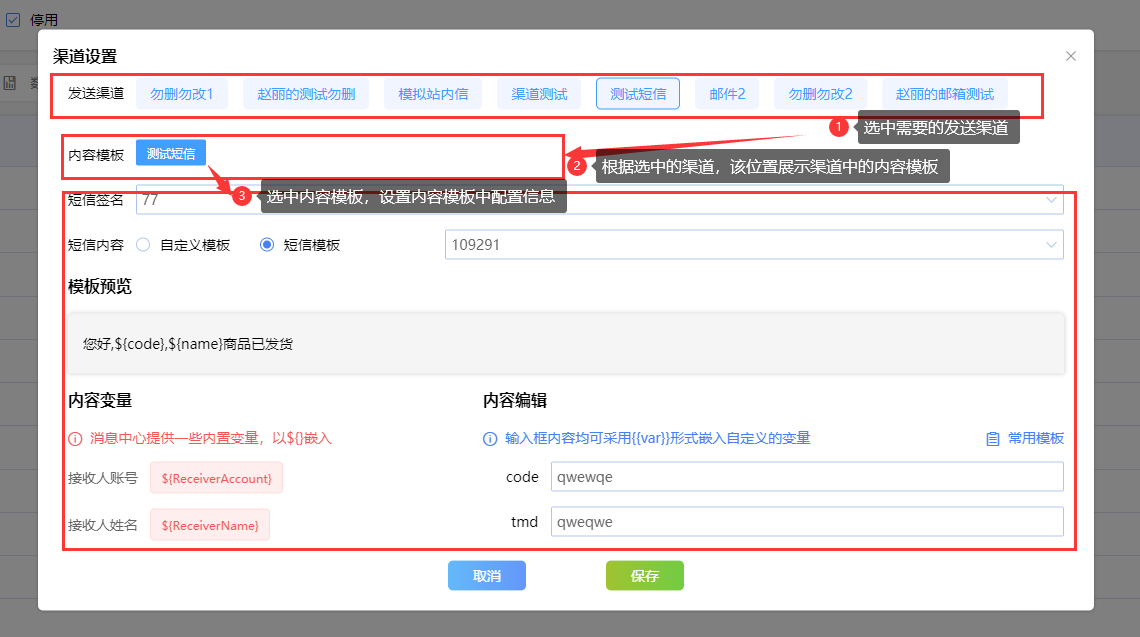Select the 渠道测试 channel
The height and width of the screenshot is (637, 1140).
[539, 94]
